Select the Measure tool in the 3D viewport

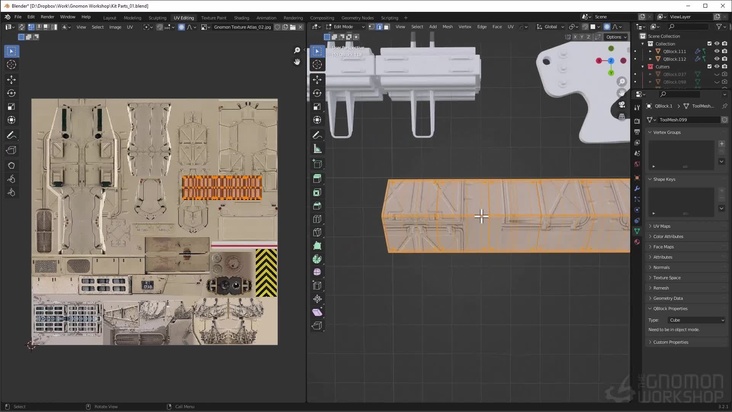[317, 149]
